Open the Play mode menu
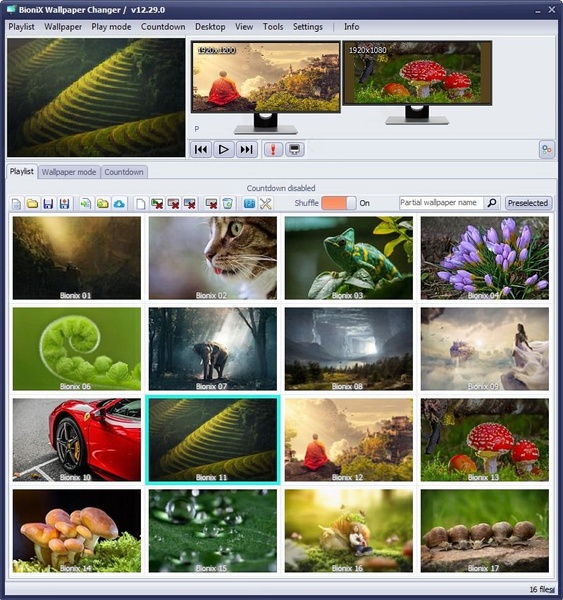The height and width of the screenshot is (600, 563). pos(111,27)
